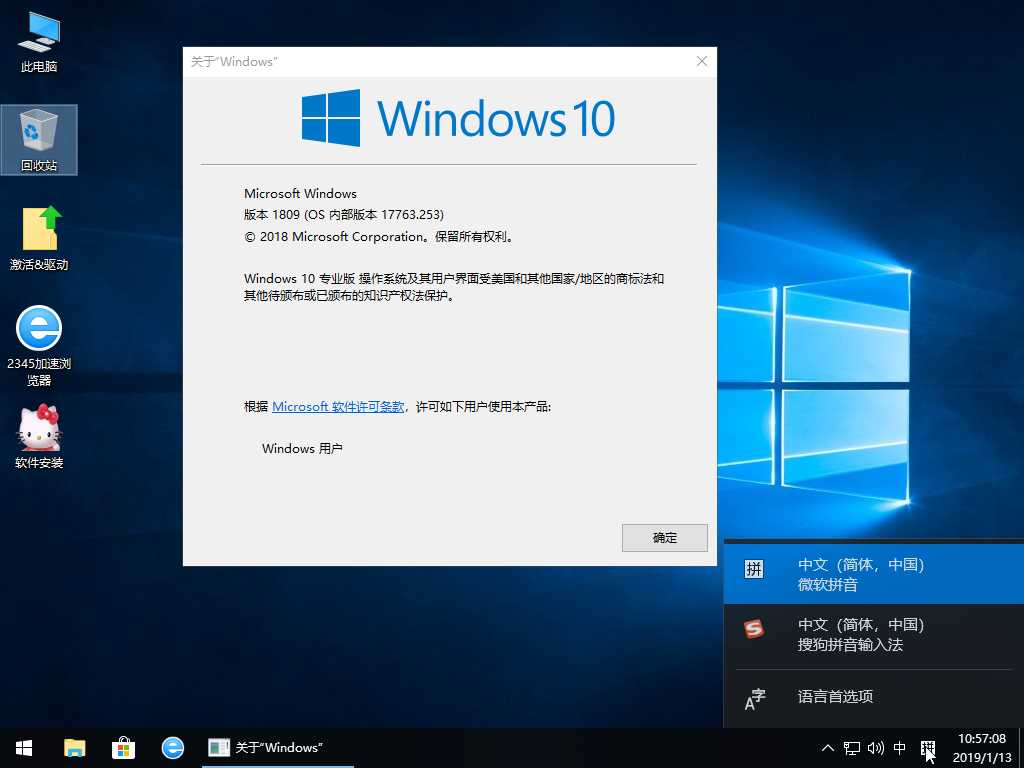This screenshot has width=1024, height=768.
Task: Select the 回收站 recycle bin icon
Action: pyautogui.click(x=39, y=140)
